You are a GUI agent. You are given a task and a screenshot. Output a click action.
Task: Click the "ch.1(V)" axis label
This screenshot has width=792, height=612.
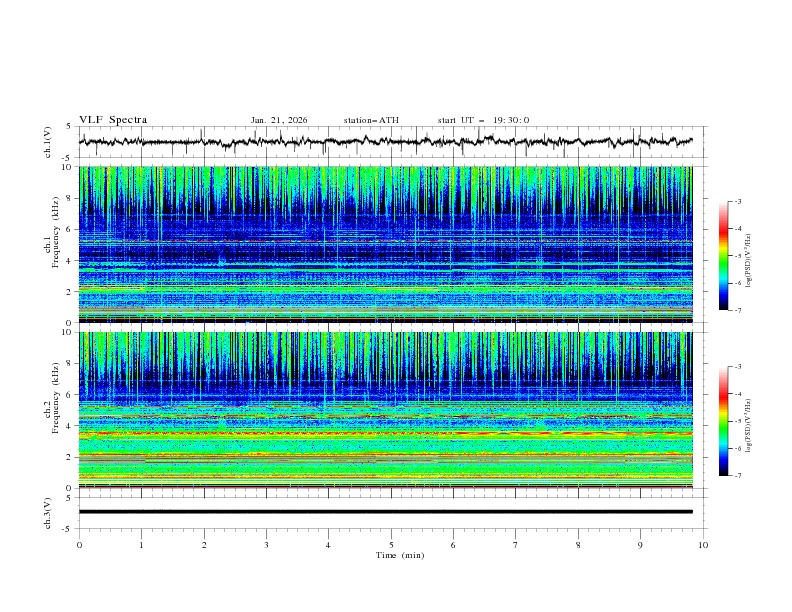click(x=48, y=142)
